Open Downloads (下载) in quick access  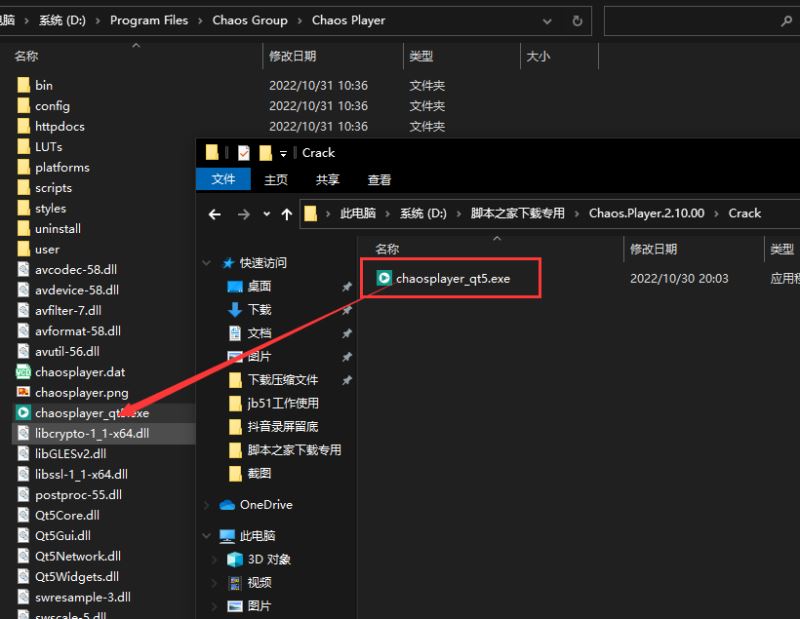259,310
